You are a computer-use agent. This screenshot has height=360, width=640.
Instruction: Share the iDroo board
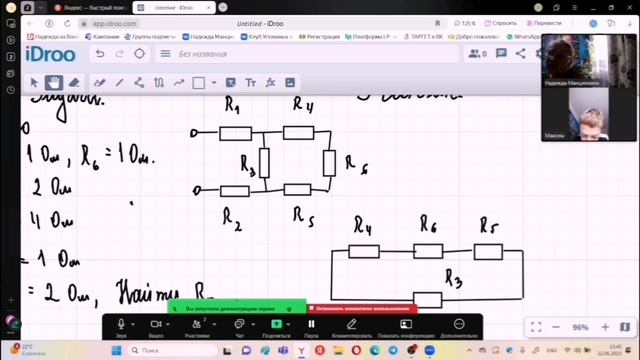click(x=520, y=53)
